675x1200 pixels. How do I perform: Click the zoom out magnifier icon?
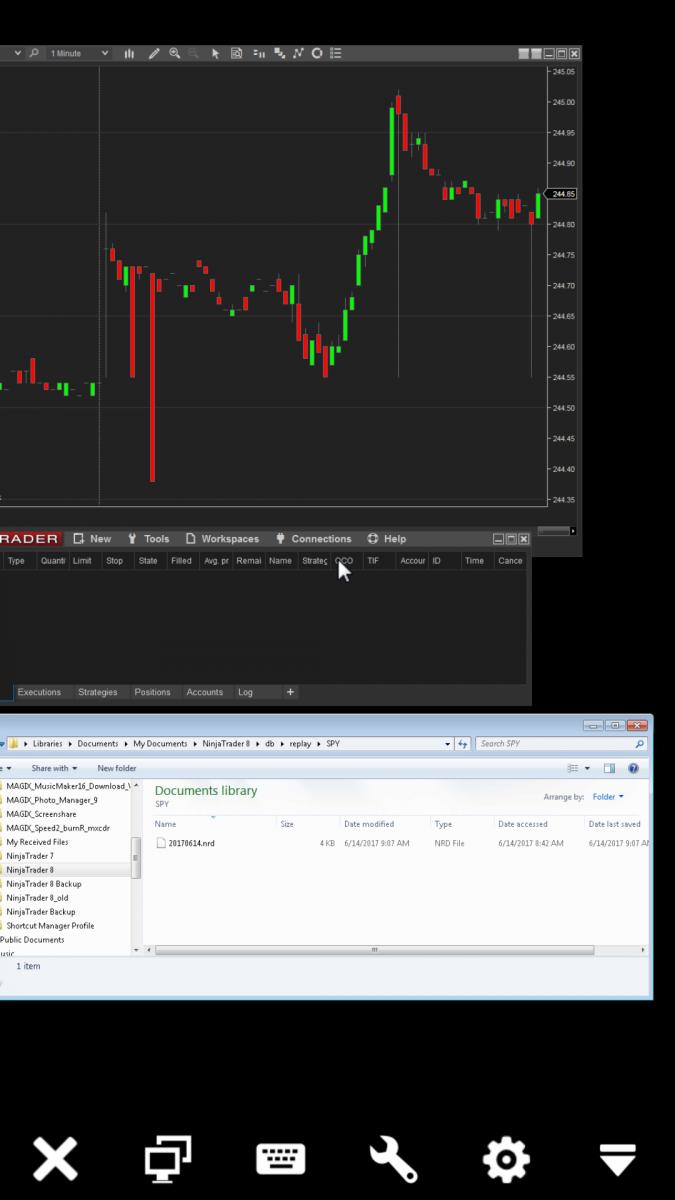click(x=194, y=53)
